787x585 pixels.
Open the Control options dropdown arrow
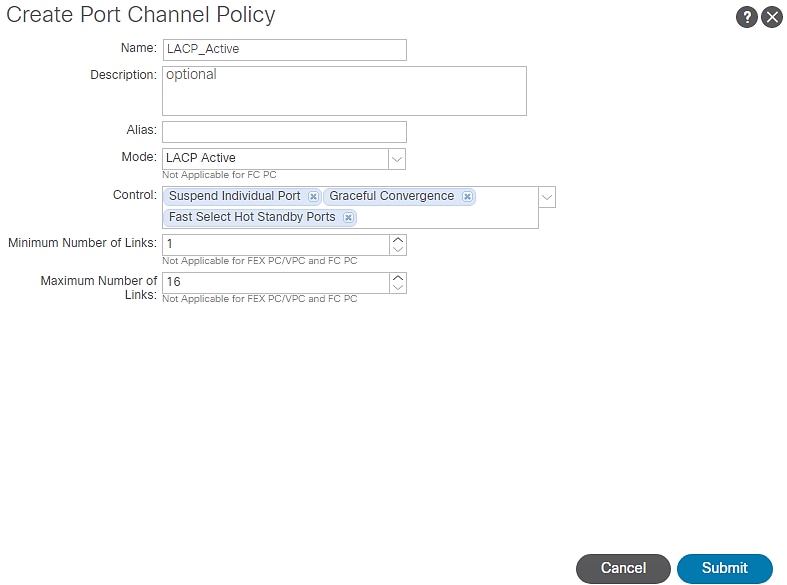(547, 197)
